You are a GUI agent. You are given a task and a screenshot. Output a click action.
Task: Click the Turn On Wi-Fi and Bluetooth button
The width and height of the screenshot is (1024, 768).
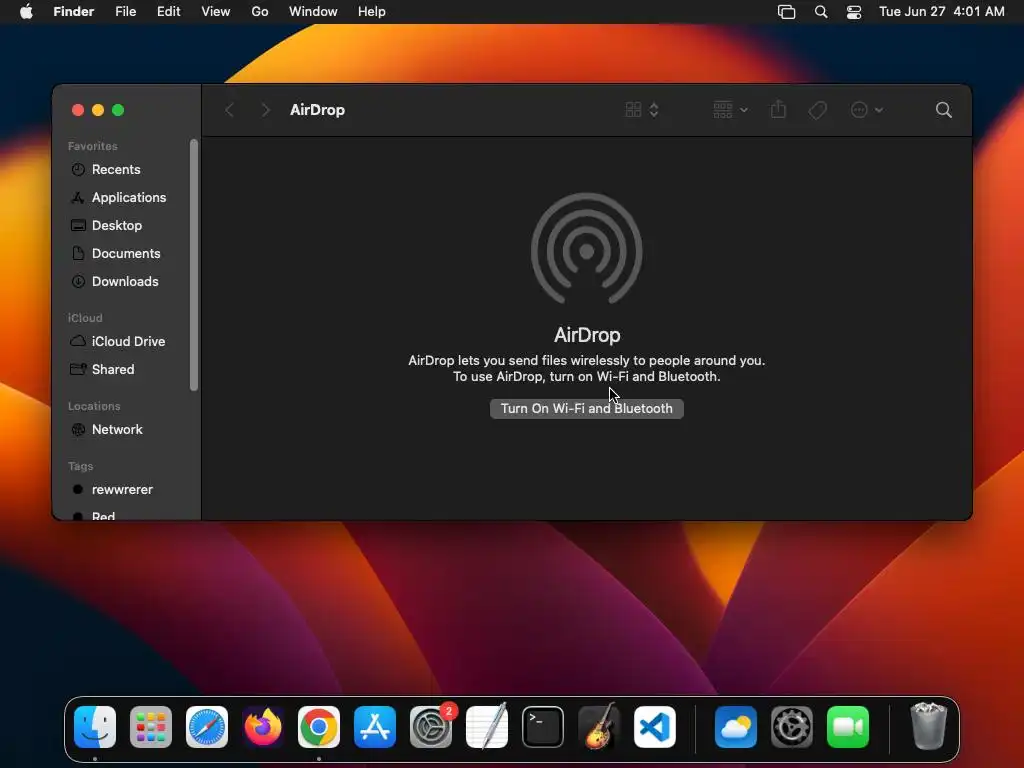(586, 408)
